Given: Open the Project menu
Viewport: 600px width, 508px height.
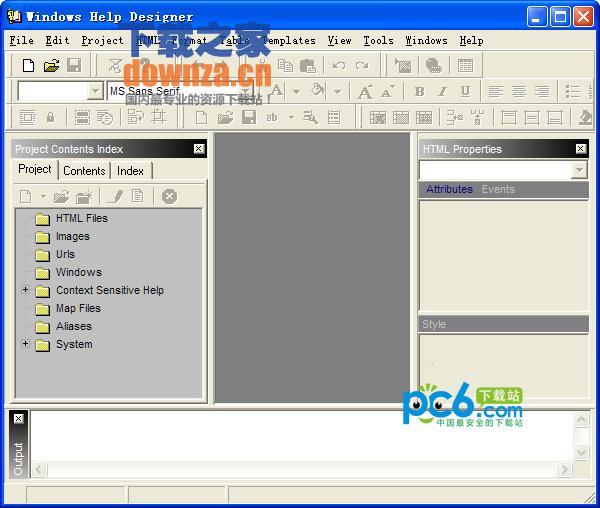Looking at the screenshot, I should [102, 40].
